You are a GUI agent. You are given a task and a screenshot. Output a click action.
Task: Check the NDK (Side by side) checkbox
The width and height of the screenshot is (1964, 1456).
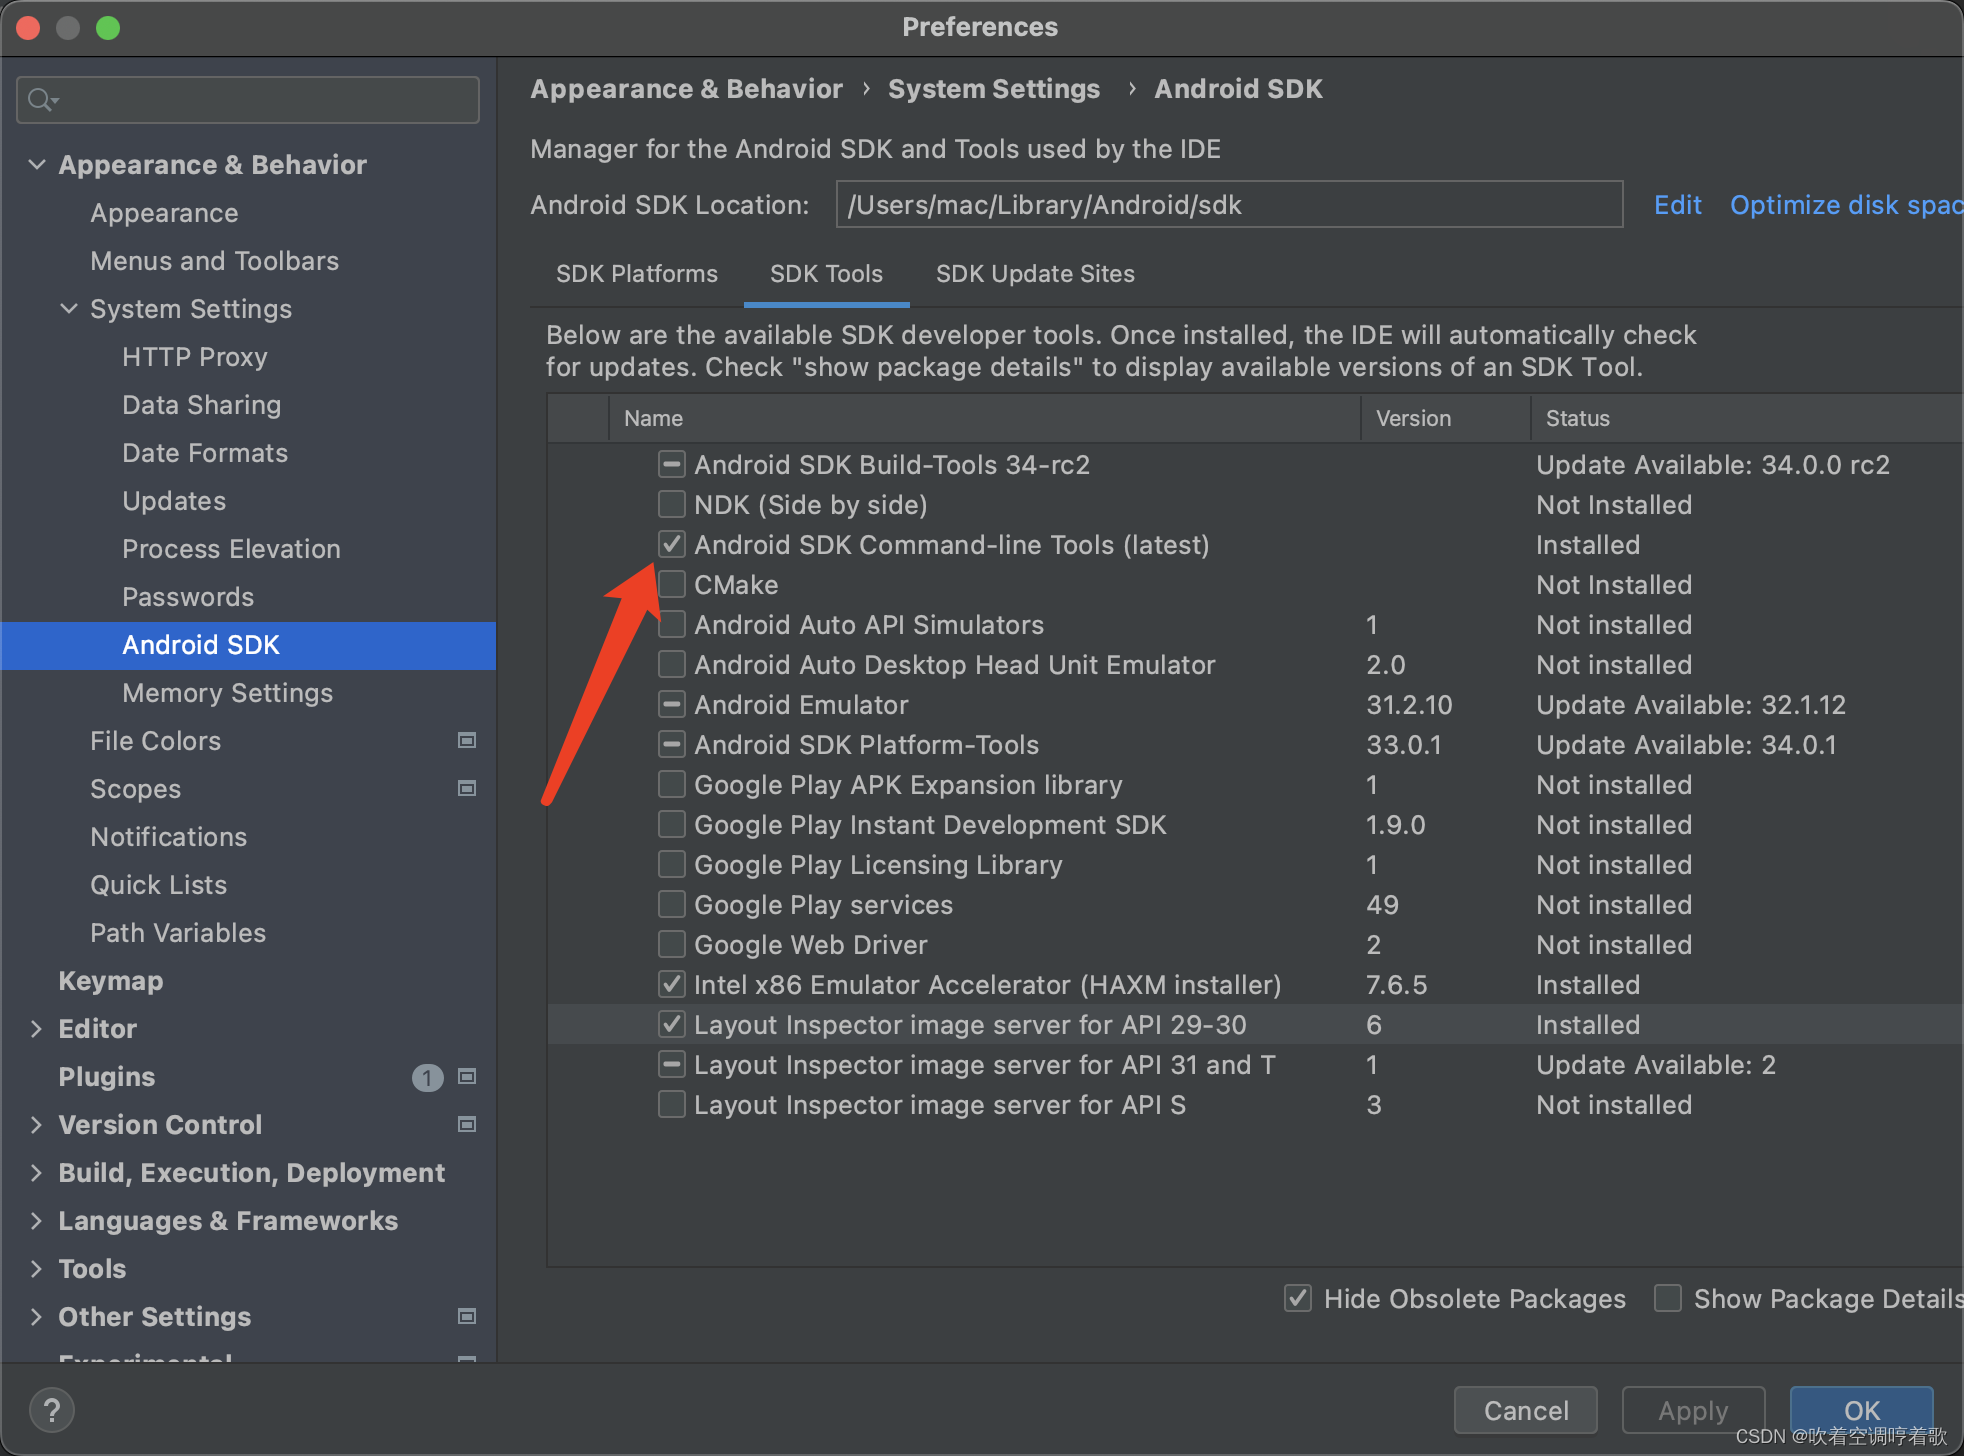672,505
